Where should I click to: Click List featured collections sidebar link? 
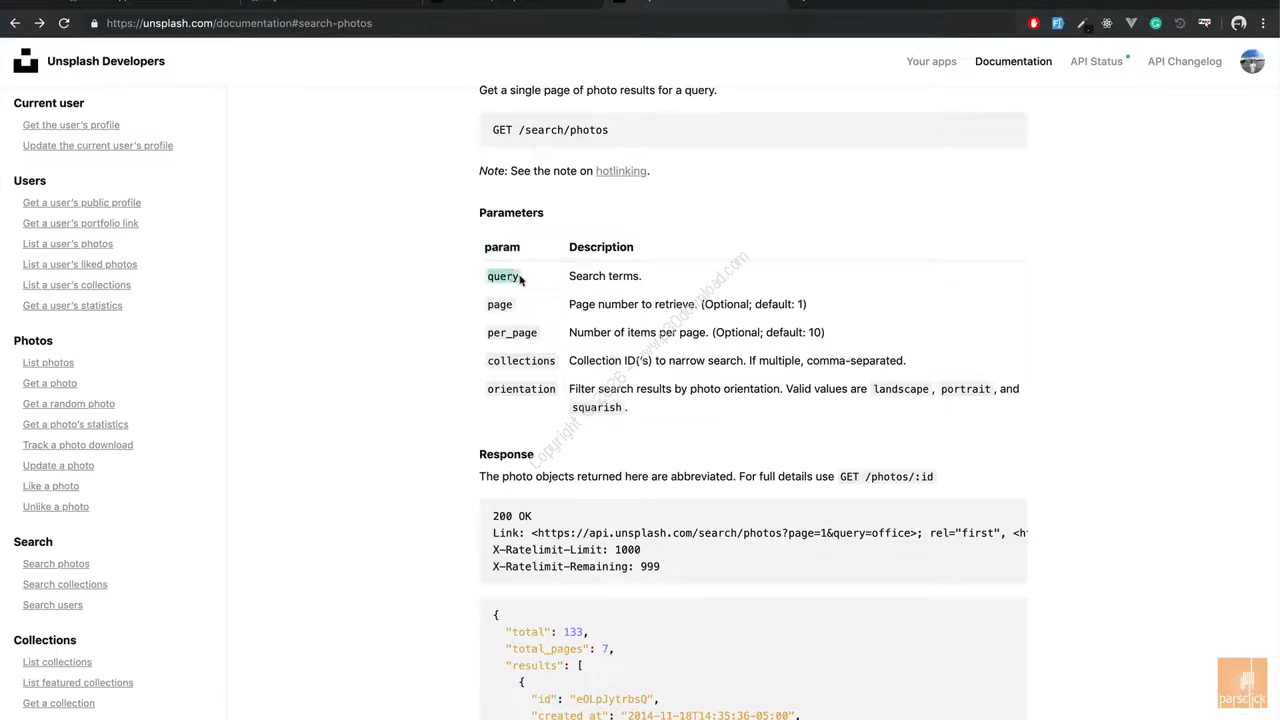click(78, 683)
